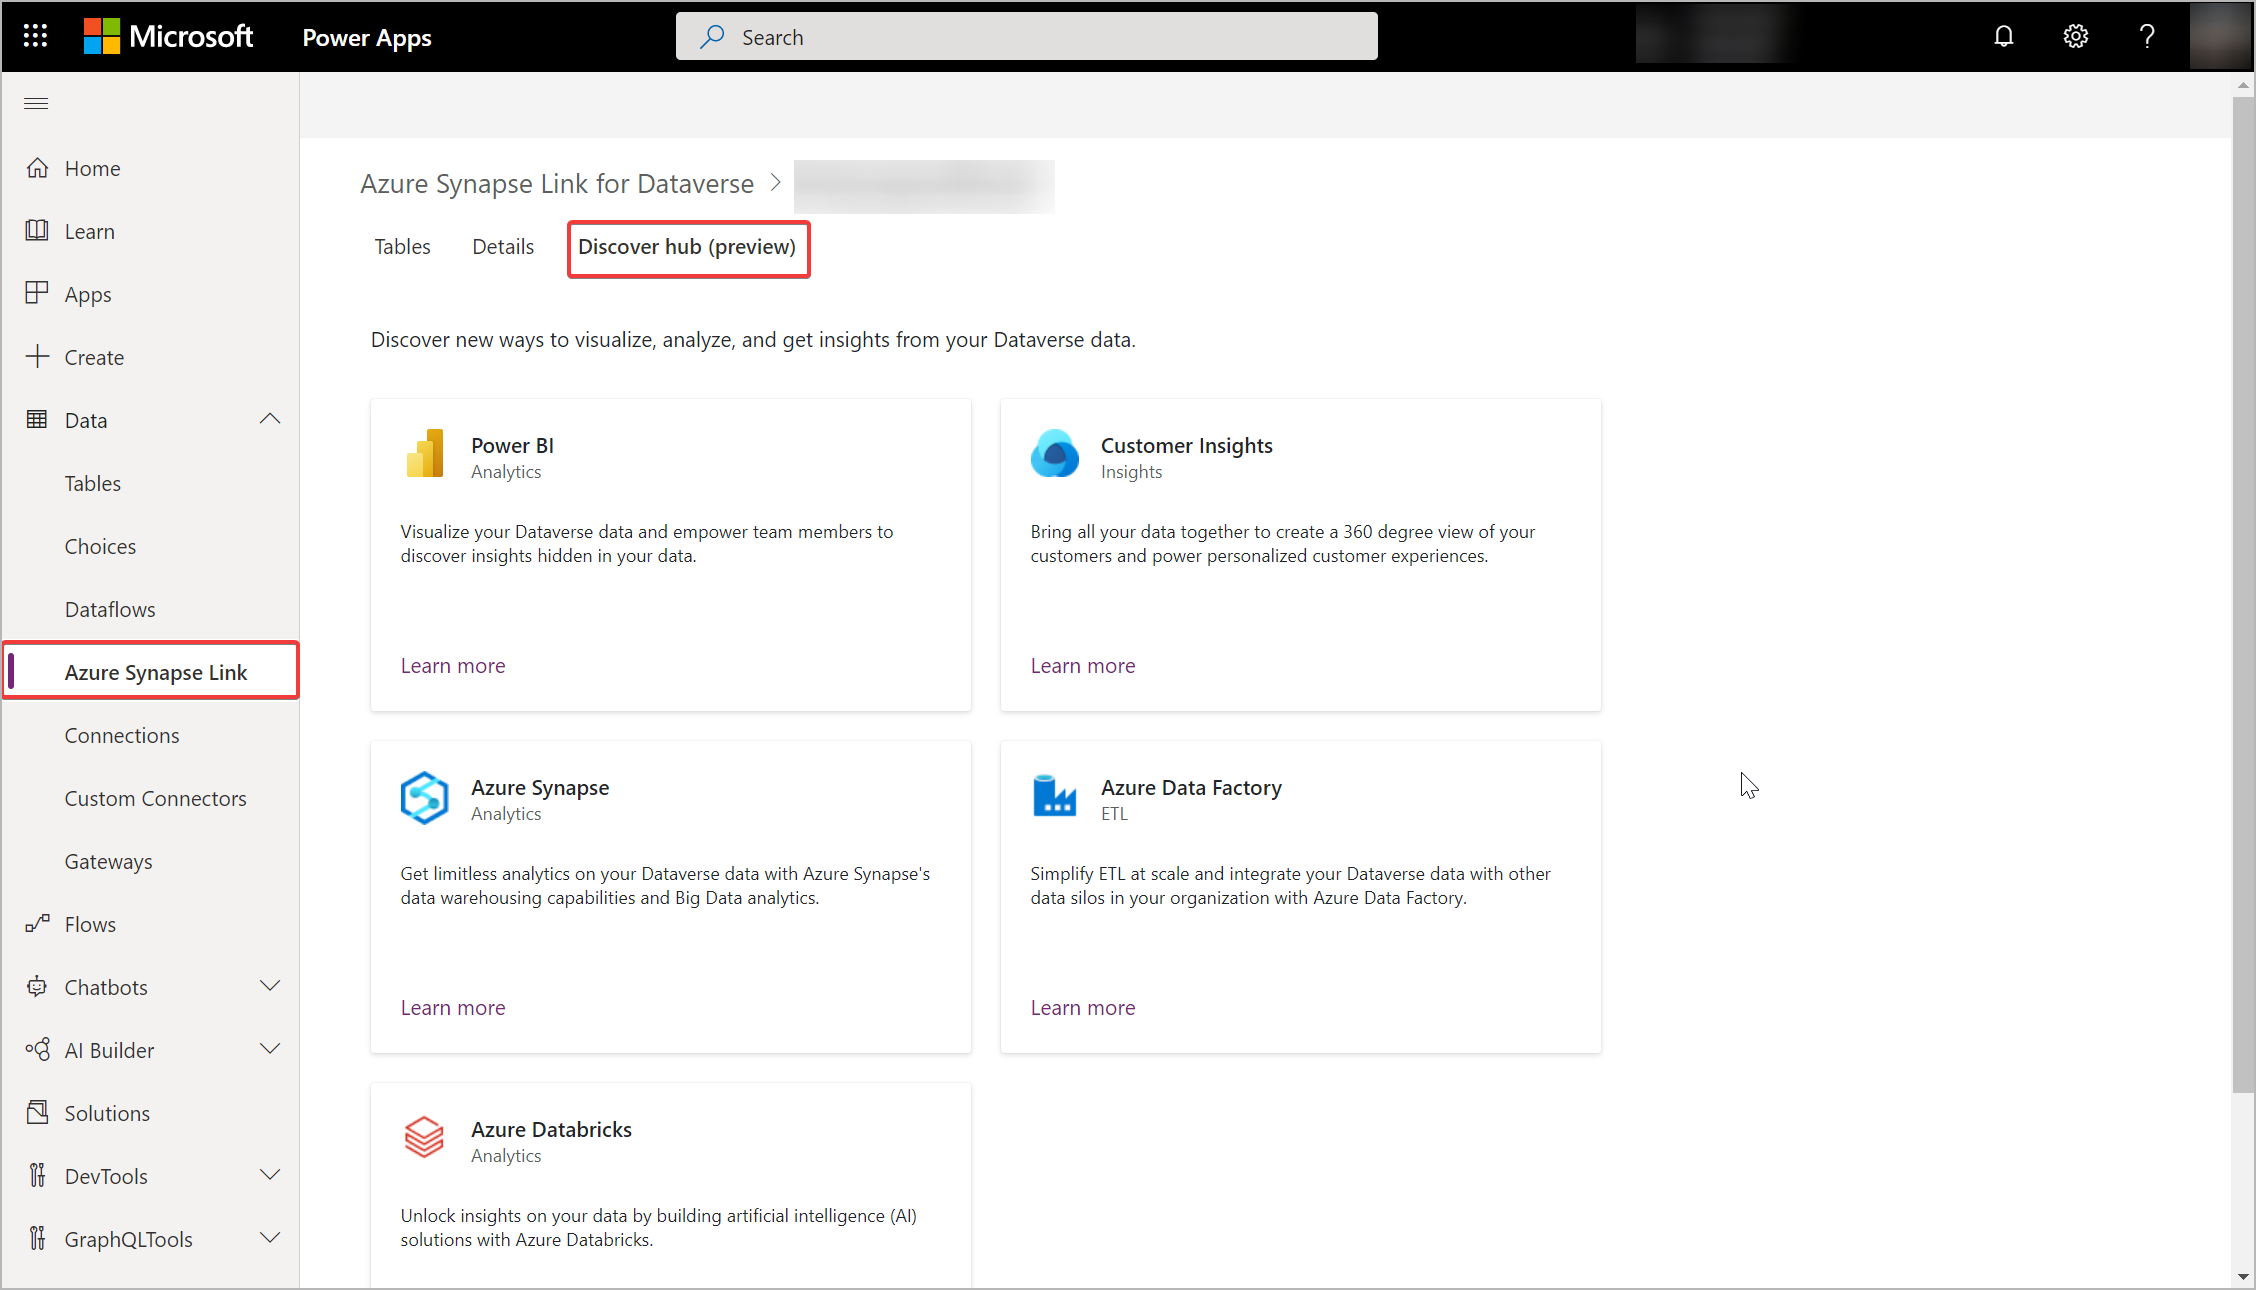Open the Settings gear menu

click(x=2076, y=36)
